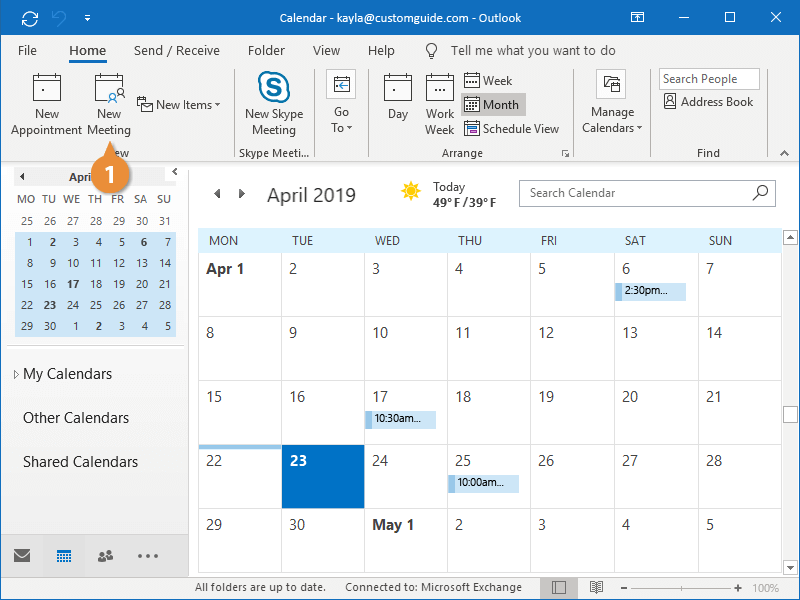
Task: Click the zoom in plus button
Action: [x=738, y=588]
